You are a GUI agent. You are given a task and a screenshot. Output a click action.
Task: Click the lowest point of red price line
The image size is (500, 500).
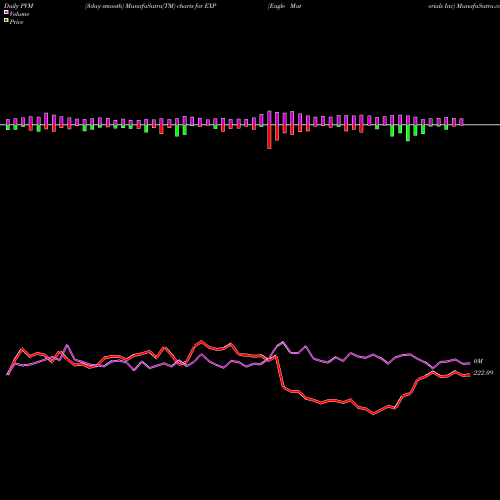click(x=373, y=414)
